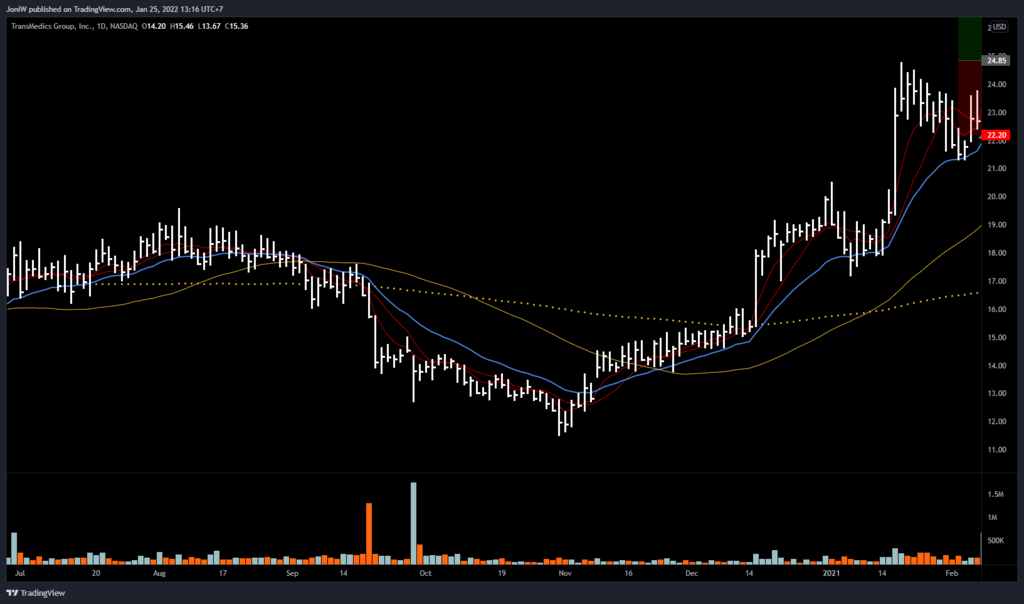The width and height of the screenshot is (1024, 604).
Task: Click the red 22.20 price label
Action: click(x=995, y=134)
